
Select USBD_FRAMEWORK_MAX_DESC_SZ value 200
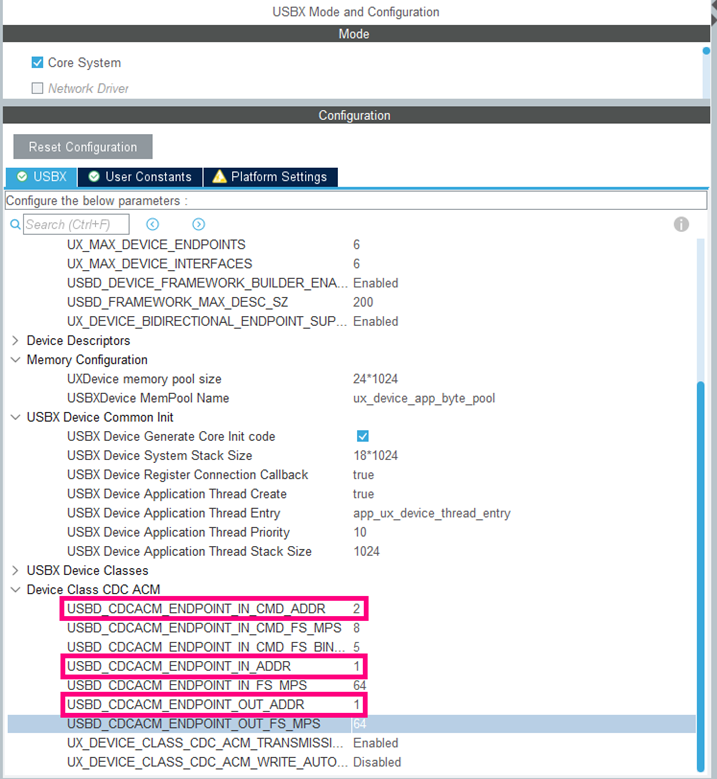pos(363,302)
